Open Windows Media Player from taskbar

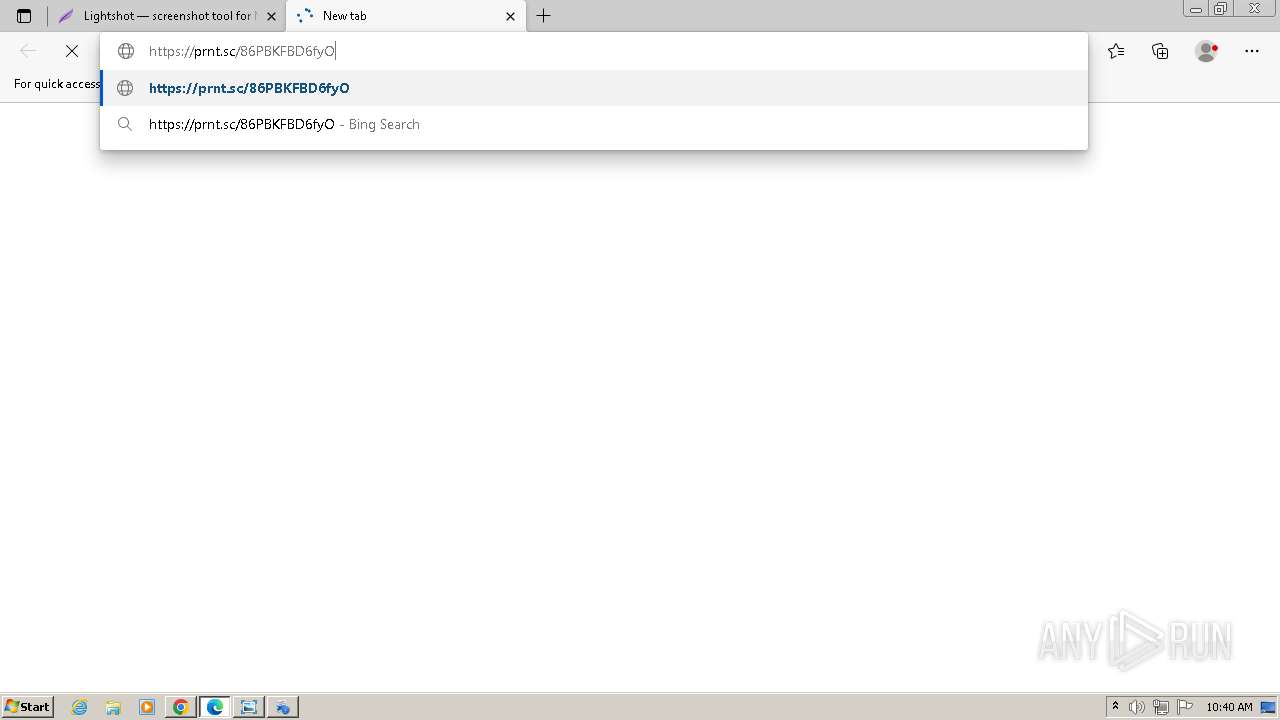point(147,707)
